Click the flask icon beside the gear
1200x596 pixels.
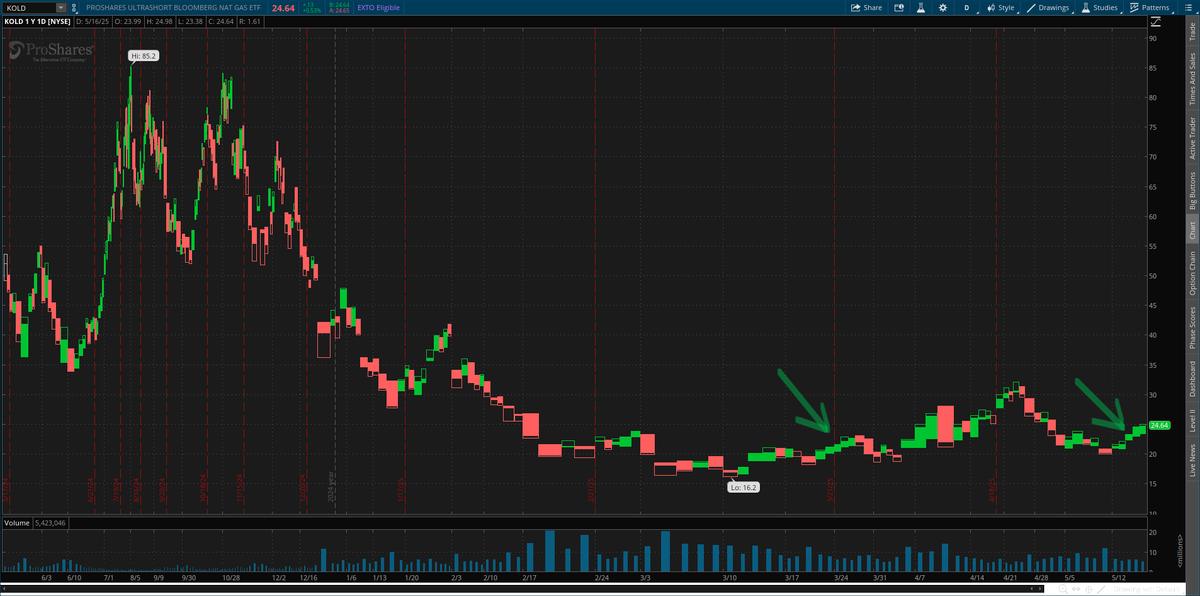tap(921, 7)
